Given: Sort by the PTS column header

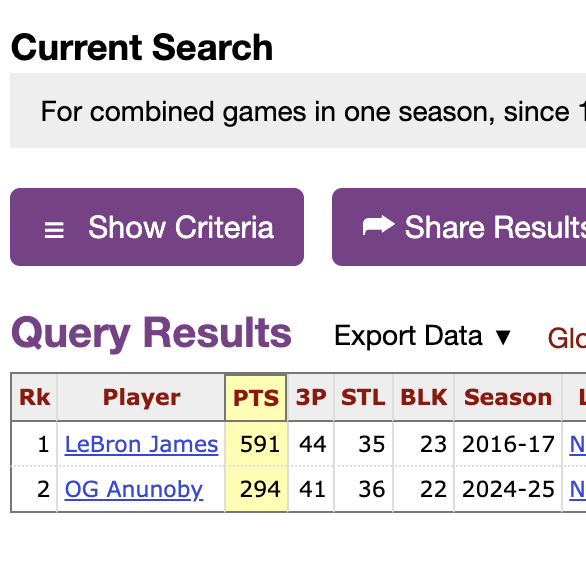Looking at the screenshot, I should coord(256,397).
